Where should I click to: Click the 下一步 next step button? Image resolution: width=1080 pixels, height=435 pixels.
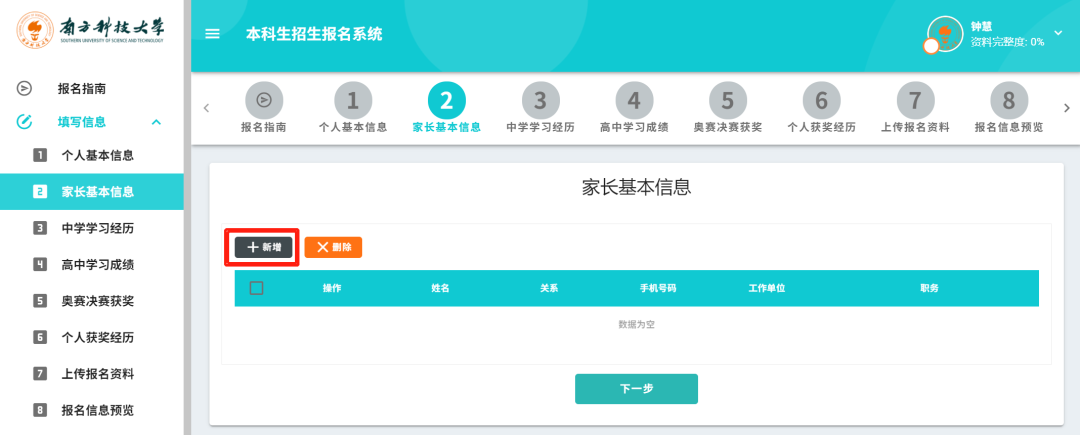coord(636,389)
